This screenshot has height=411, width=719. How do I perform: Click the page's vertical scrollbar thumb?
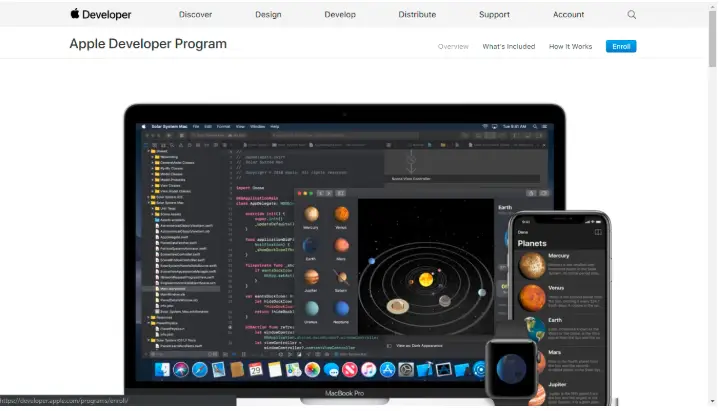(712, 39)
